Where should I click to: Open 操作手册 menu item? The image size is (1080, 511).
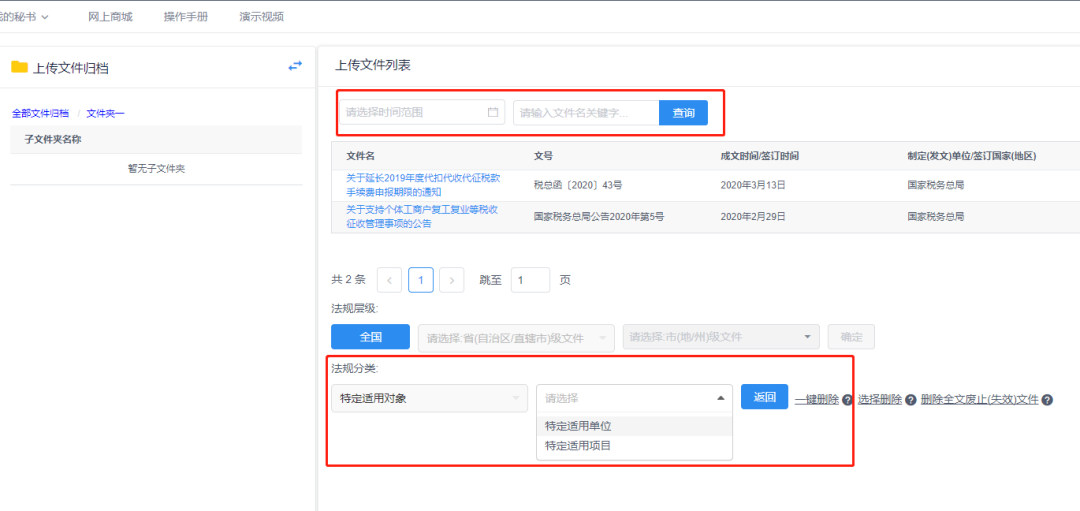pyautogui.click(x=186, y=17)
